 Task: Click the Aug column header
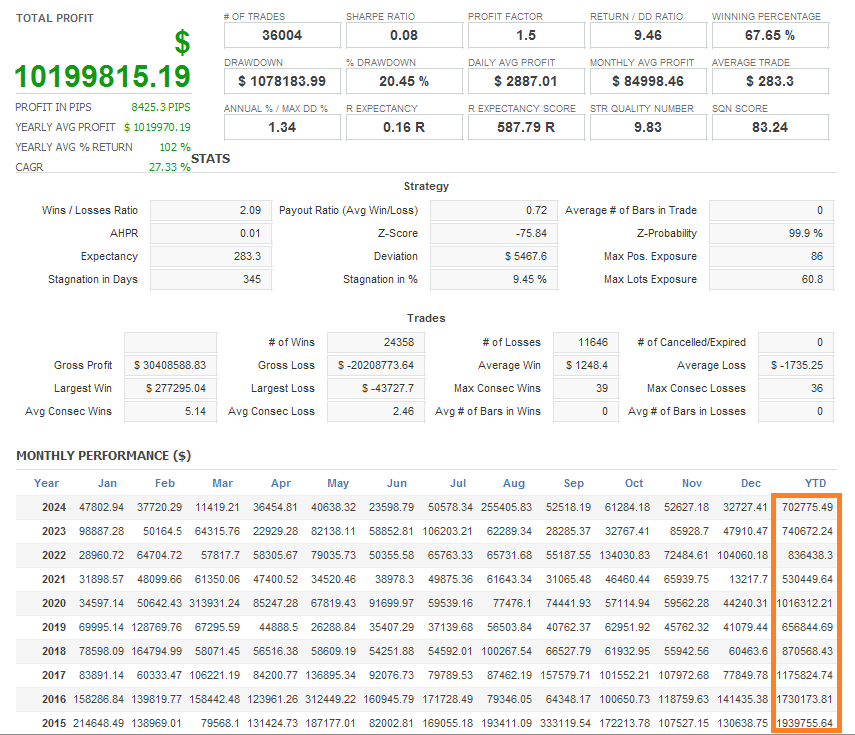(514, 483)
